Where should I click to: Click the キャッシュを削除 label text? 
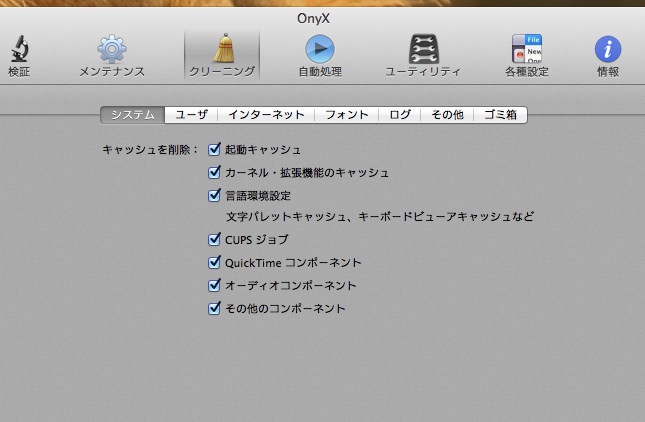tap(150, 150)
